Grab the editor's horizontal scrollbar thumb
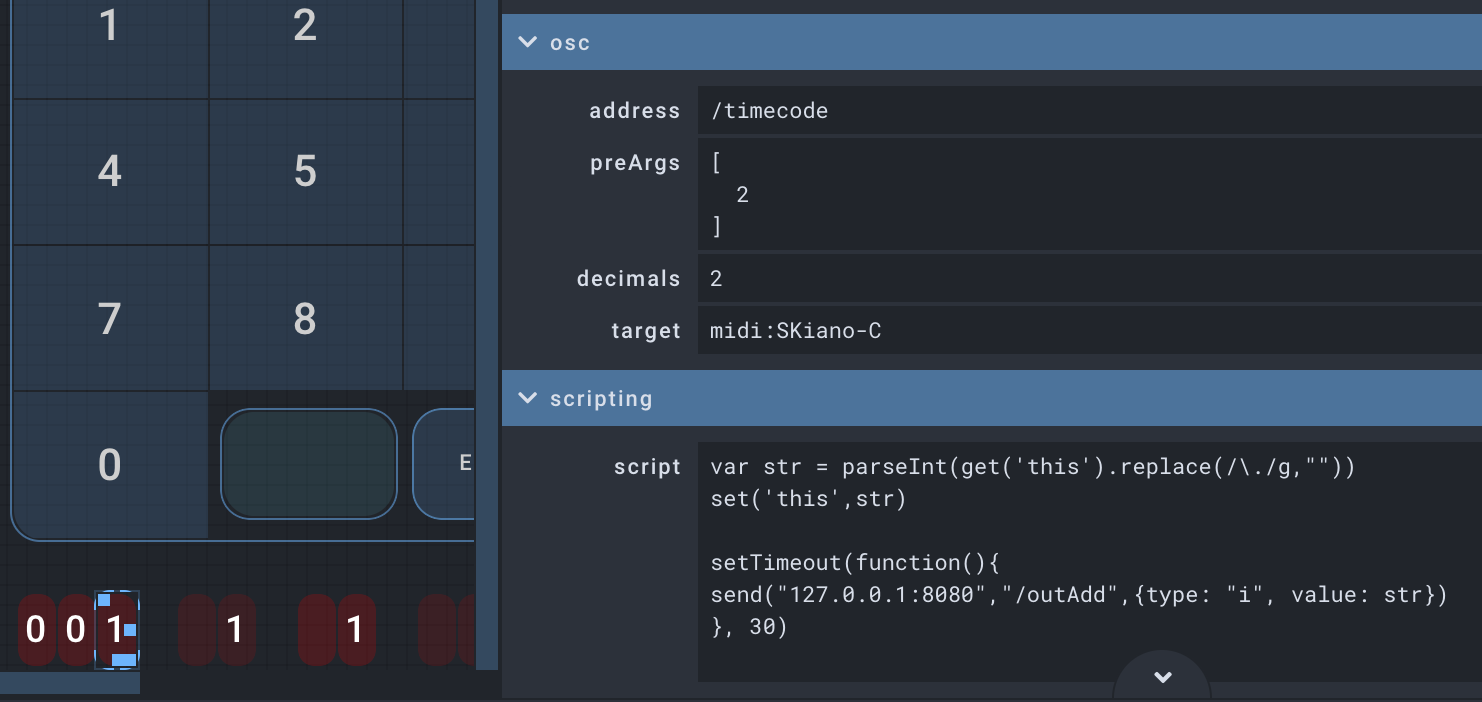Viewport: 1482px width, 702px height. [x=70, y=684]
